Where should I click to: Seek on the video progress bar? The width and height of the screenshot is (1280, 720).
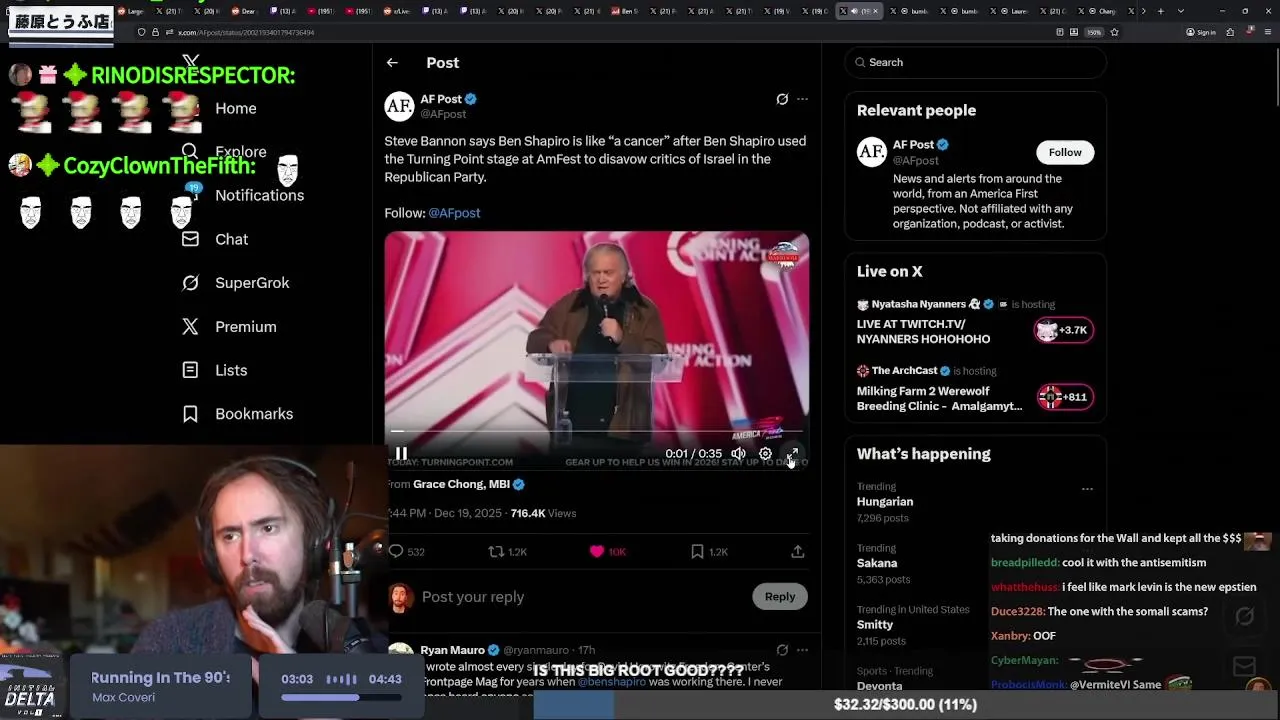pyautogui.click(x=597, y=432)
